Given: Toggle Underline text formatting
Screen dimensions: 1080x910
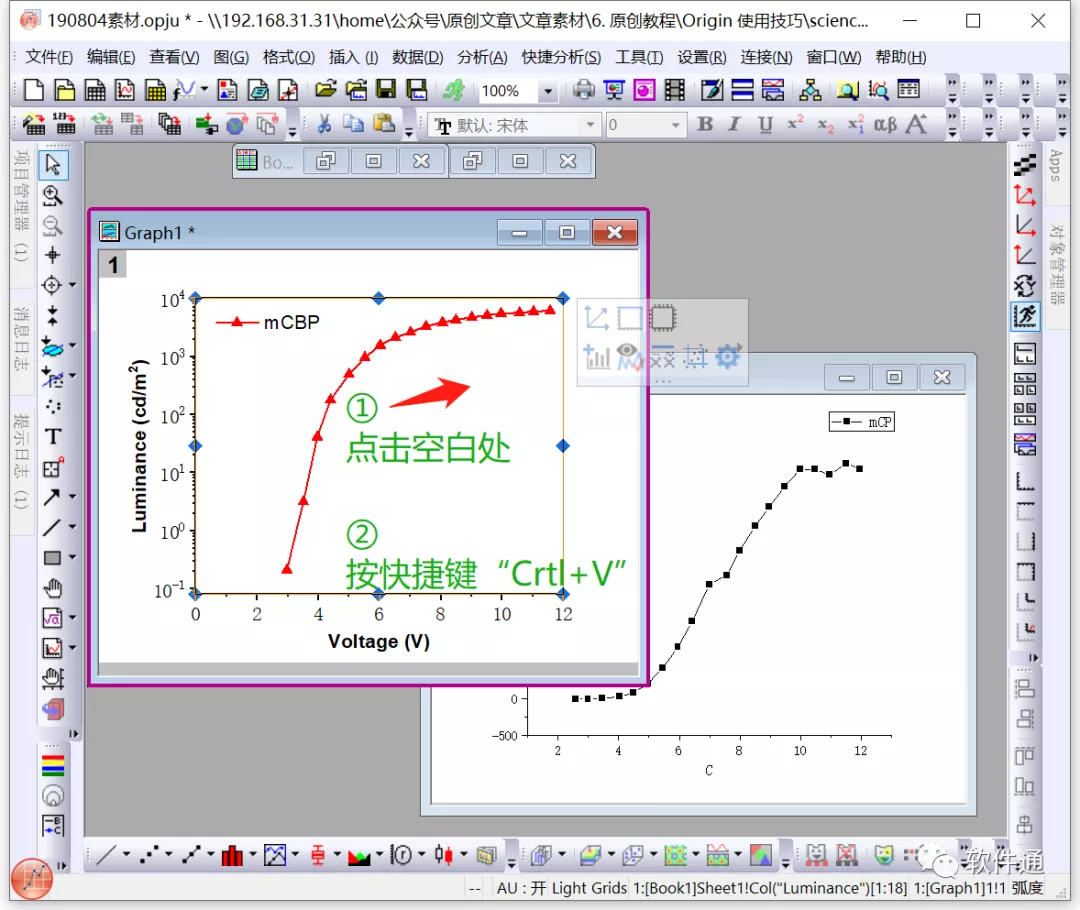Looking at the screenshot, I should click(765, 125).
